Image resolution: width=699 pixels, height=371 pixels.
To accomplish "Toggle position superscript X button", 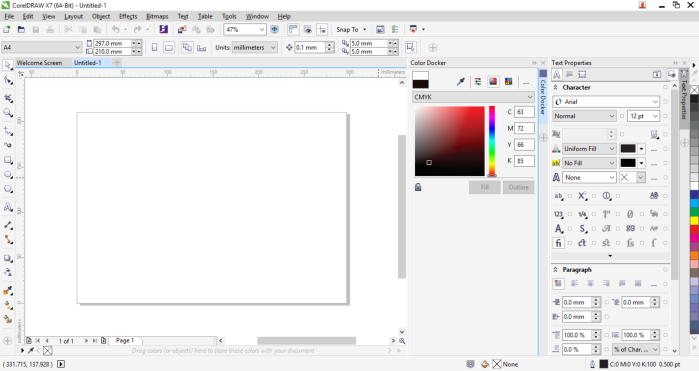I will pyautogui.click(x=582, y=195).
